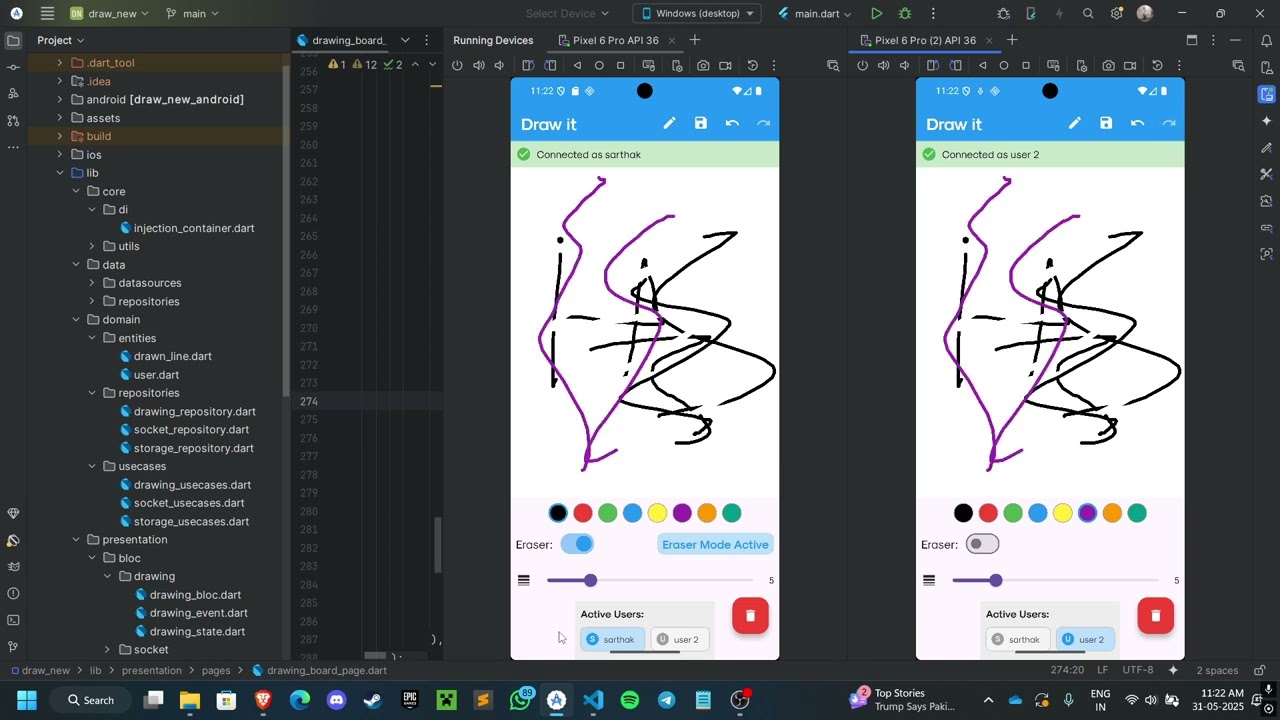
Task: Toggle the power button of the first emulator
Action: 457,66
